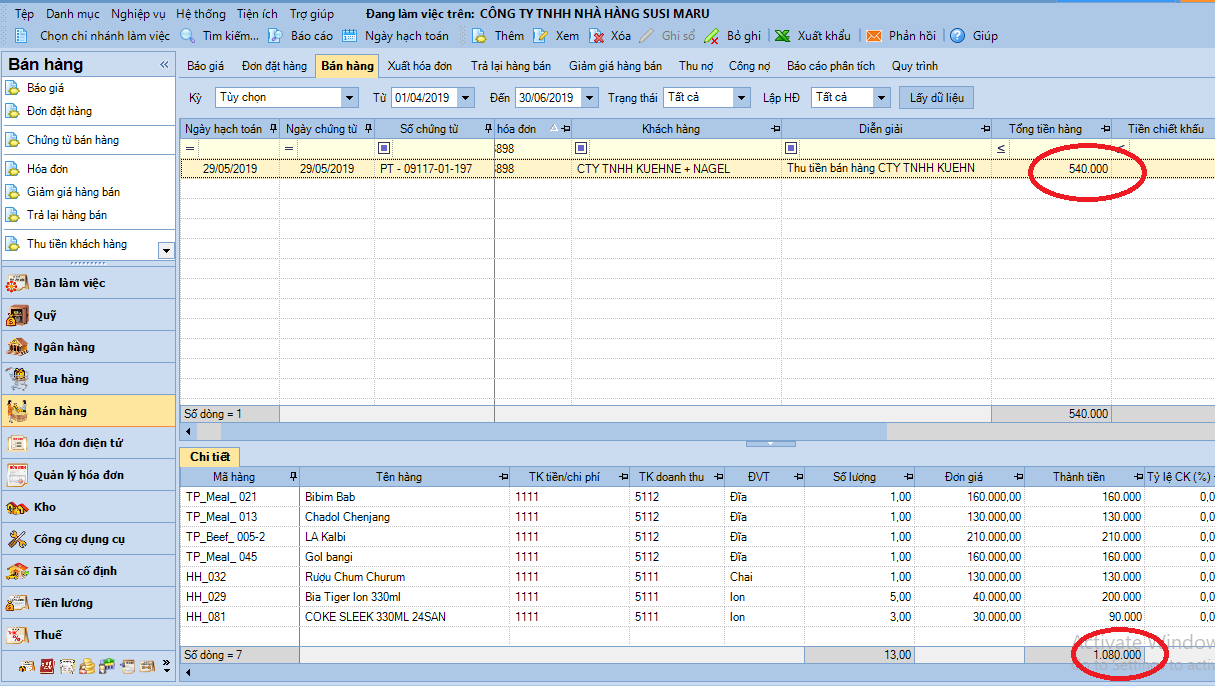This screenshot has width=1215, height=686.
Task: Open the Giúp help icon
Action: [957, 36]
